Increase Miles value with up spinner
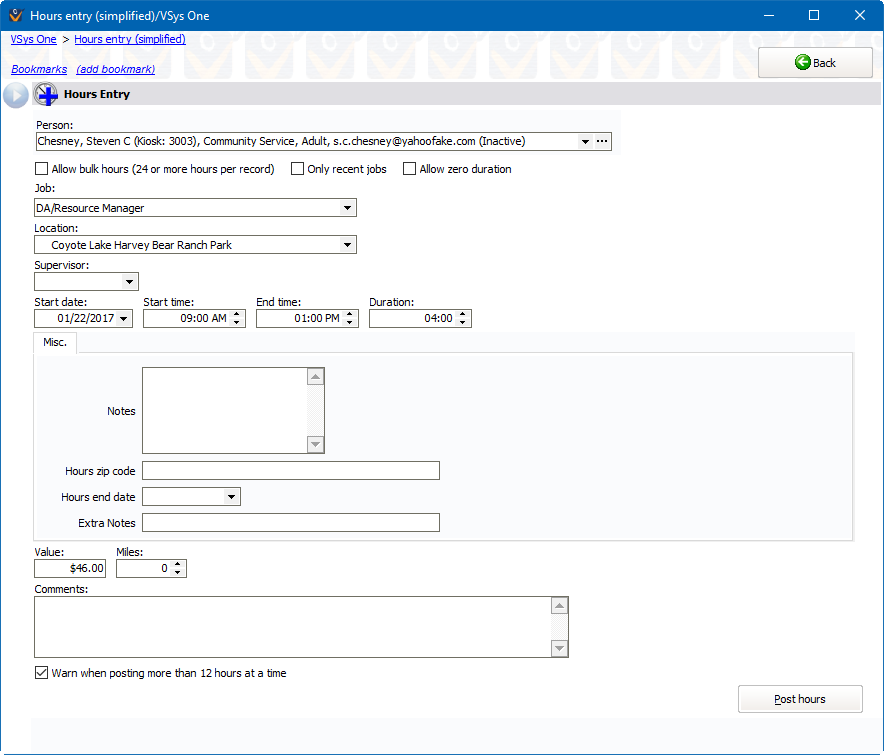Image resolution: width=884 pixels, height=755 pixels. click(178, 564)
